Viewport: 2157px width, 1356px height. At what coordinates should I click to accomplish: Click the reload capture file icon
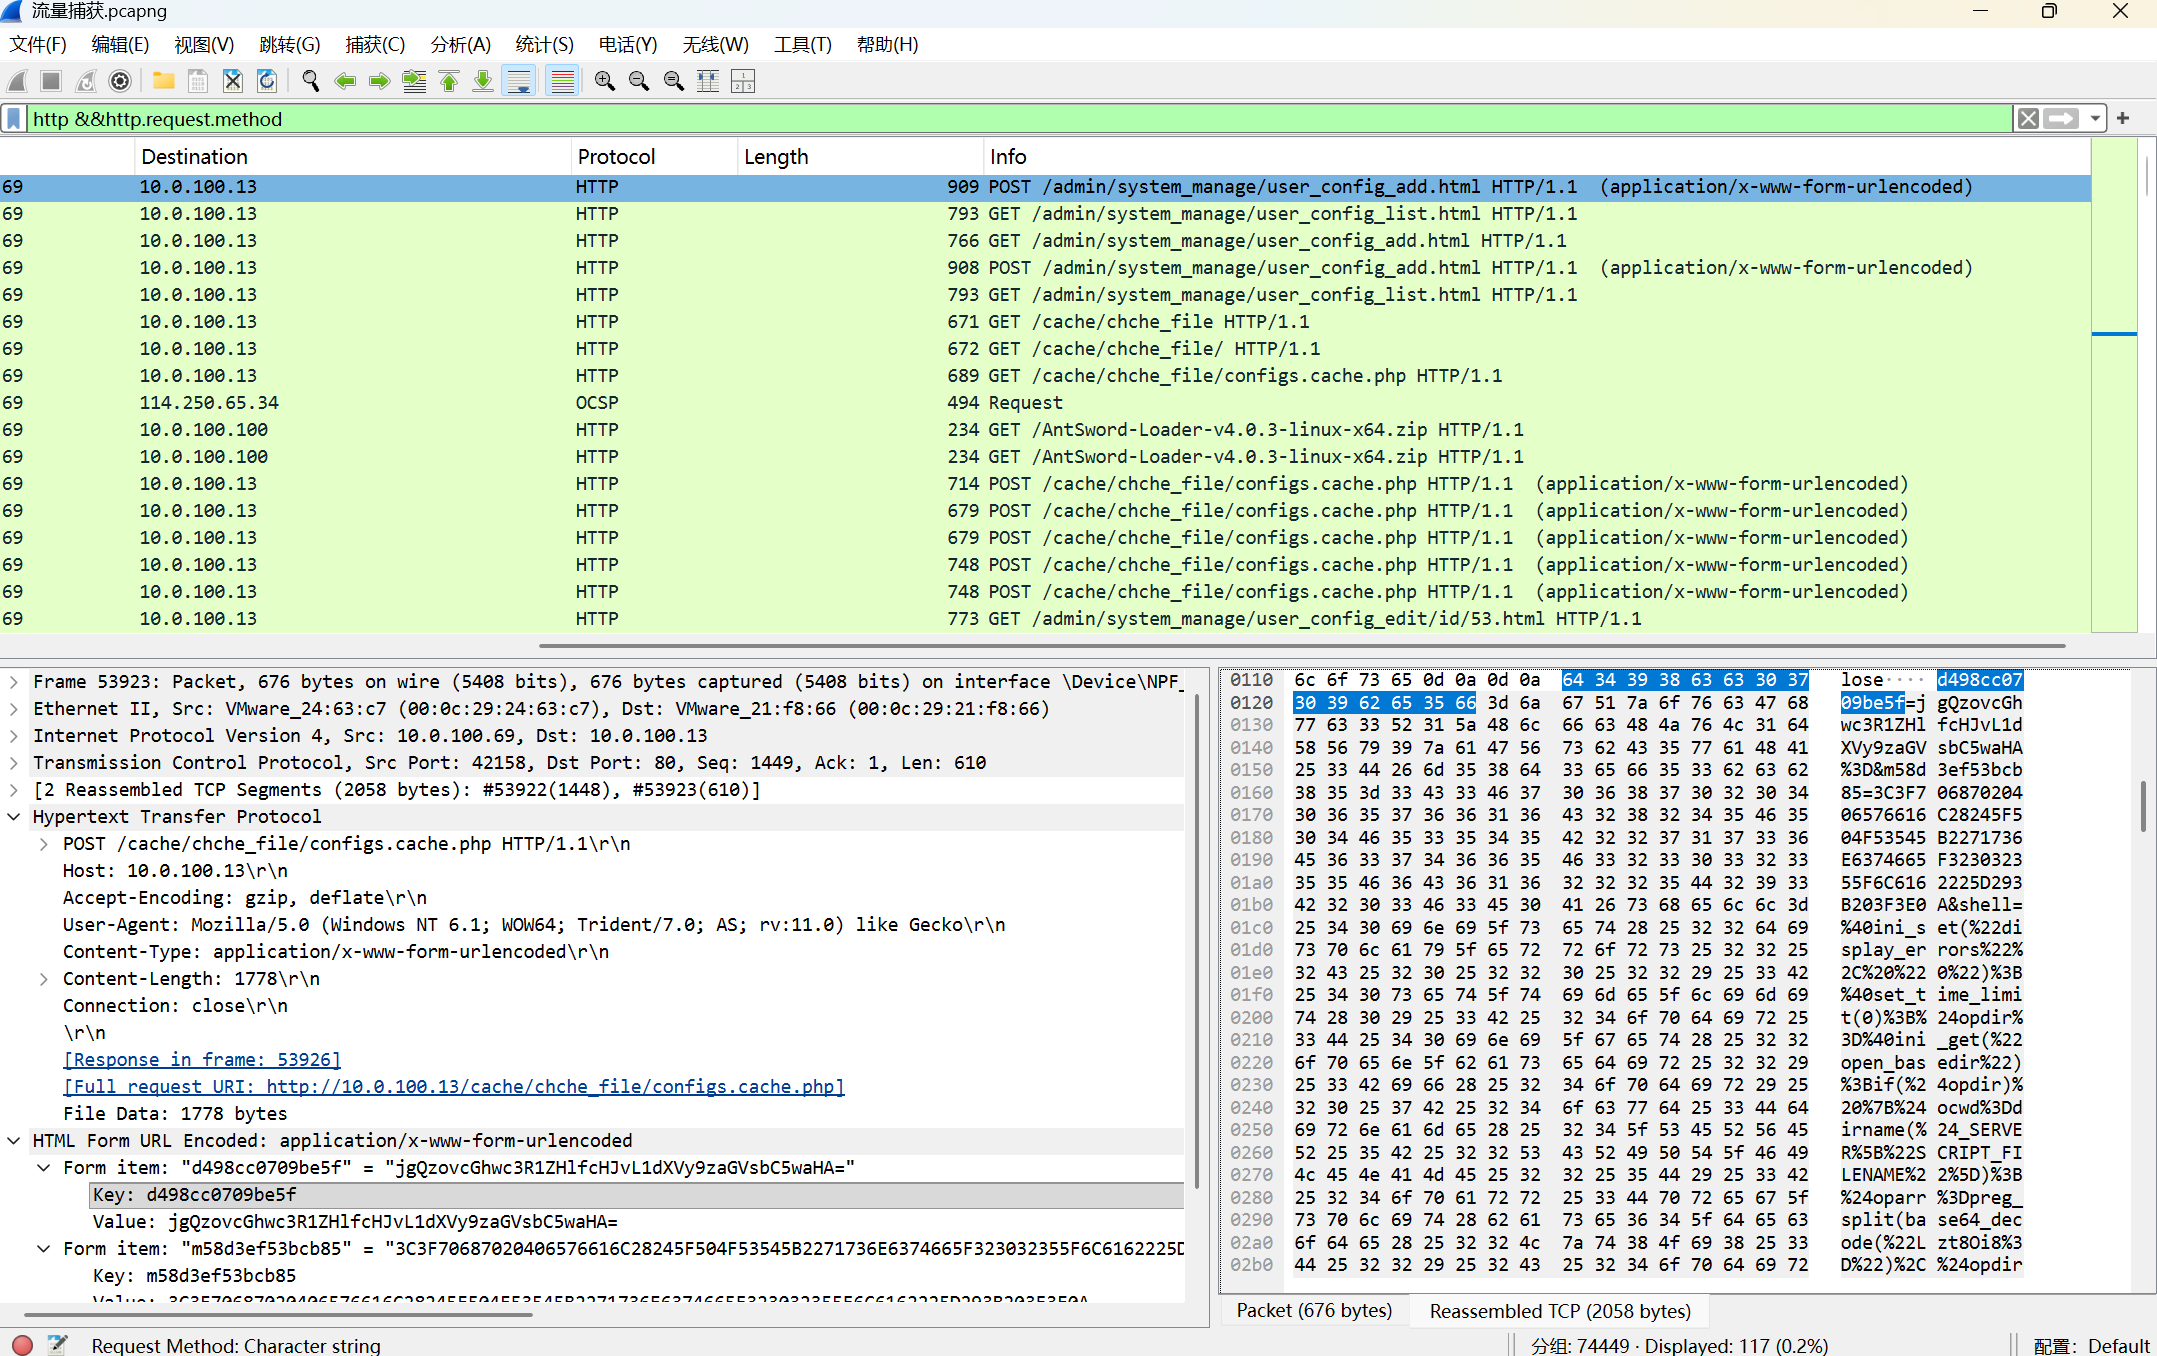click(x=267, y=81)
